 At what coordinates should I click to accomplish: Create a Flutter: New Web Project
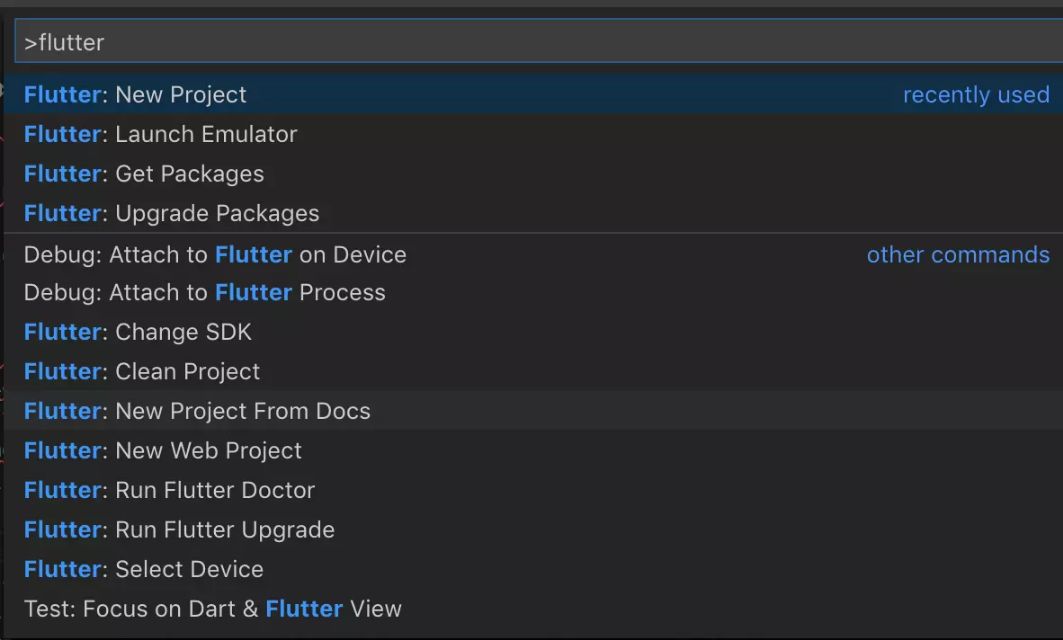163,451
